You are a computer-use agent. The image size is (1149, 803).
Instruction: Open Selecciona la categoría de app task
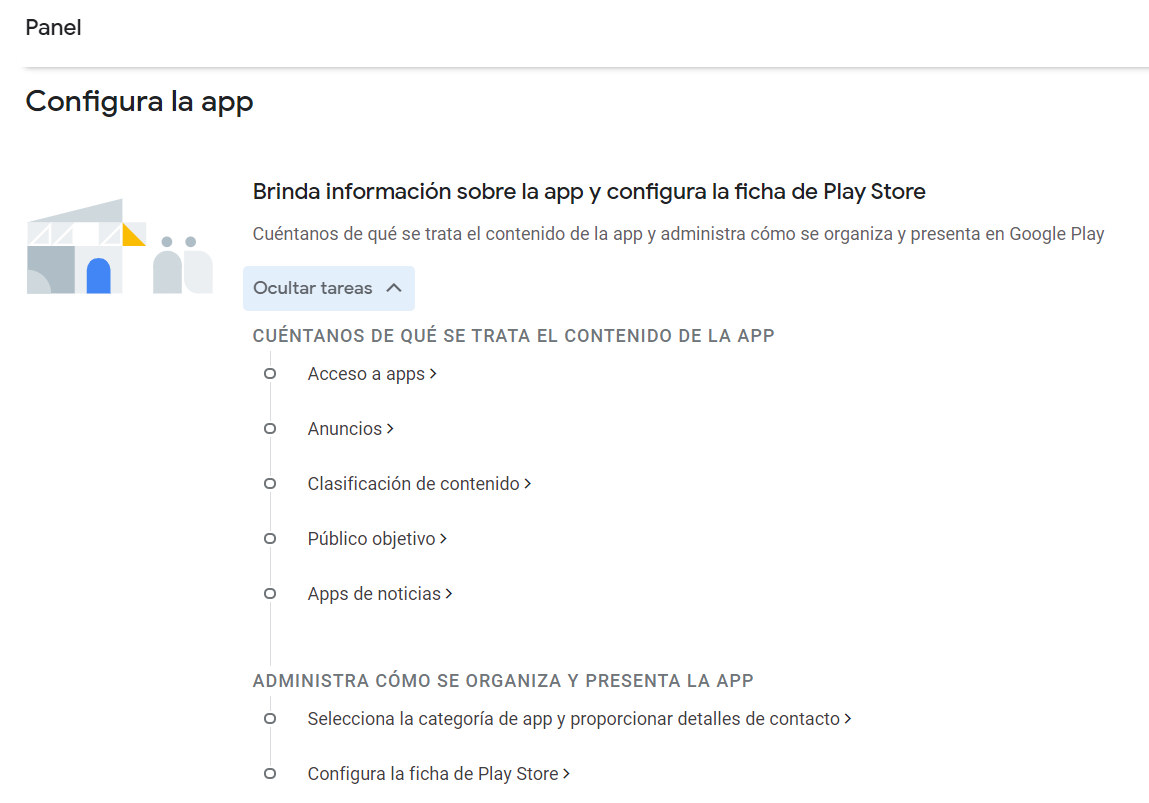(579, 719)
